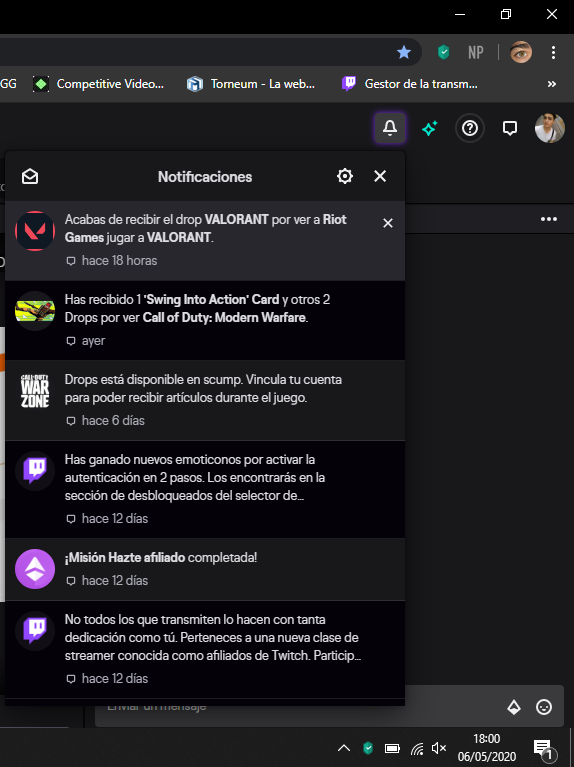Open the Twitch Prime loot sparkle icon

(x=430, y=128)
